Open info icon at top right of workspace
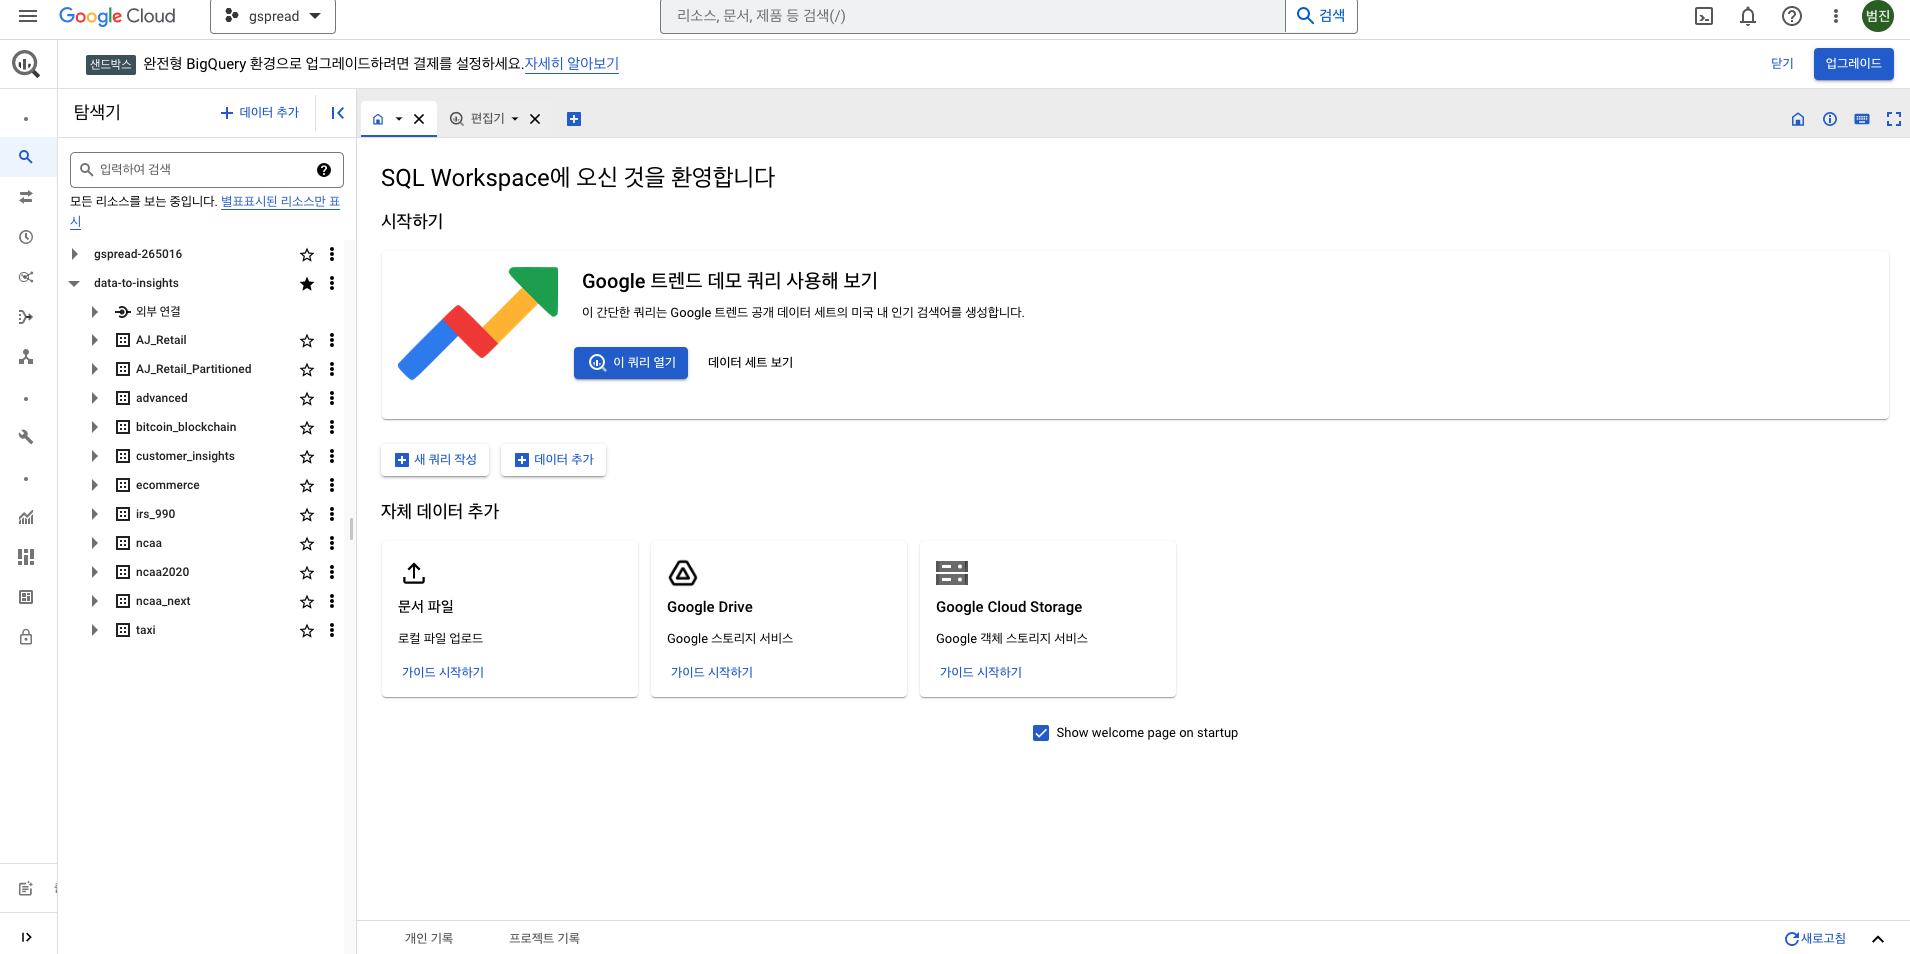Viewport: 1910px width, 954px height. (1830, 119)
